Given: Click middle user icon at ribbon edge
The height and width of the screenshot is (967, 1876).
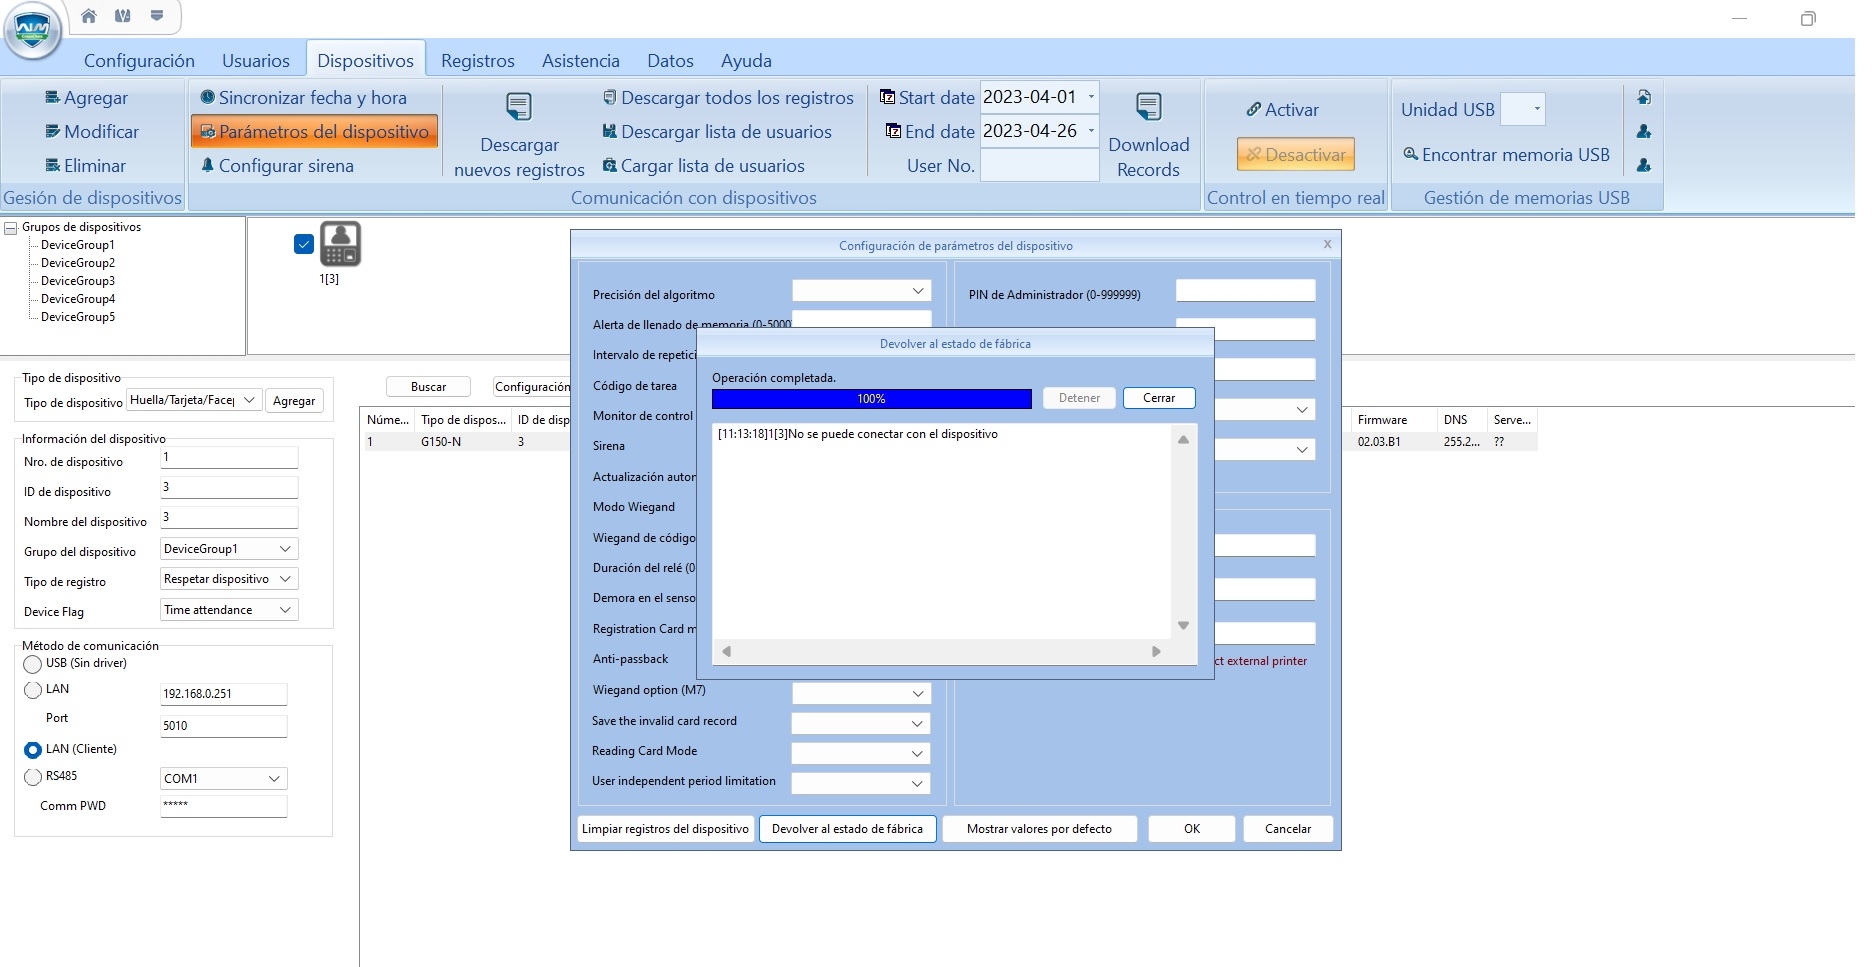Looking at the screenshot, I should click(x=1644, y=131).
